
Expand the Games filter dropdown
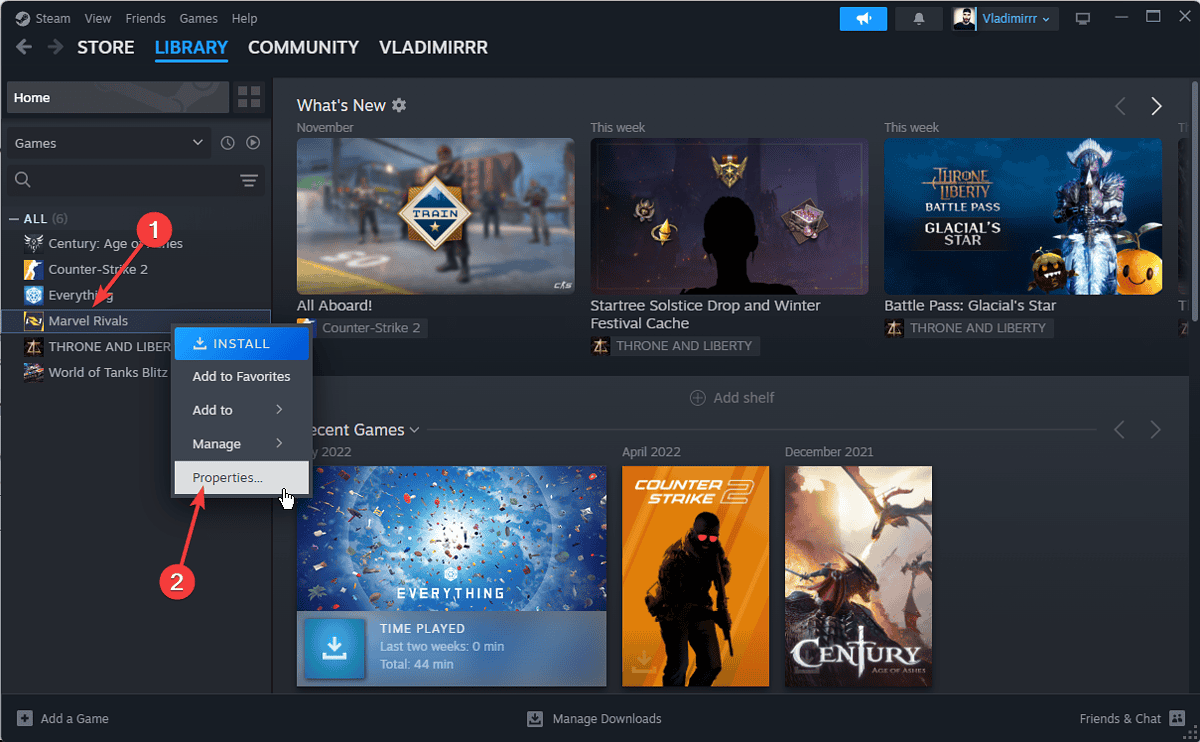click(108, 143)
